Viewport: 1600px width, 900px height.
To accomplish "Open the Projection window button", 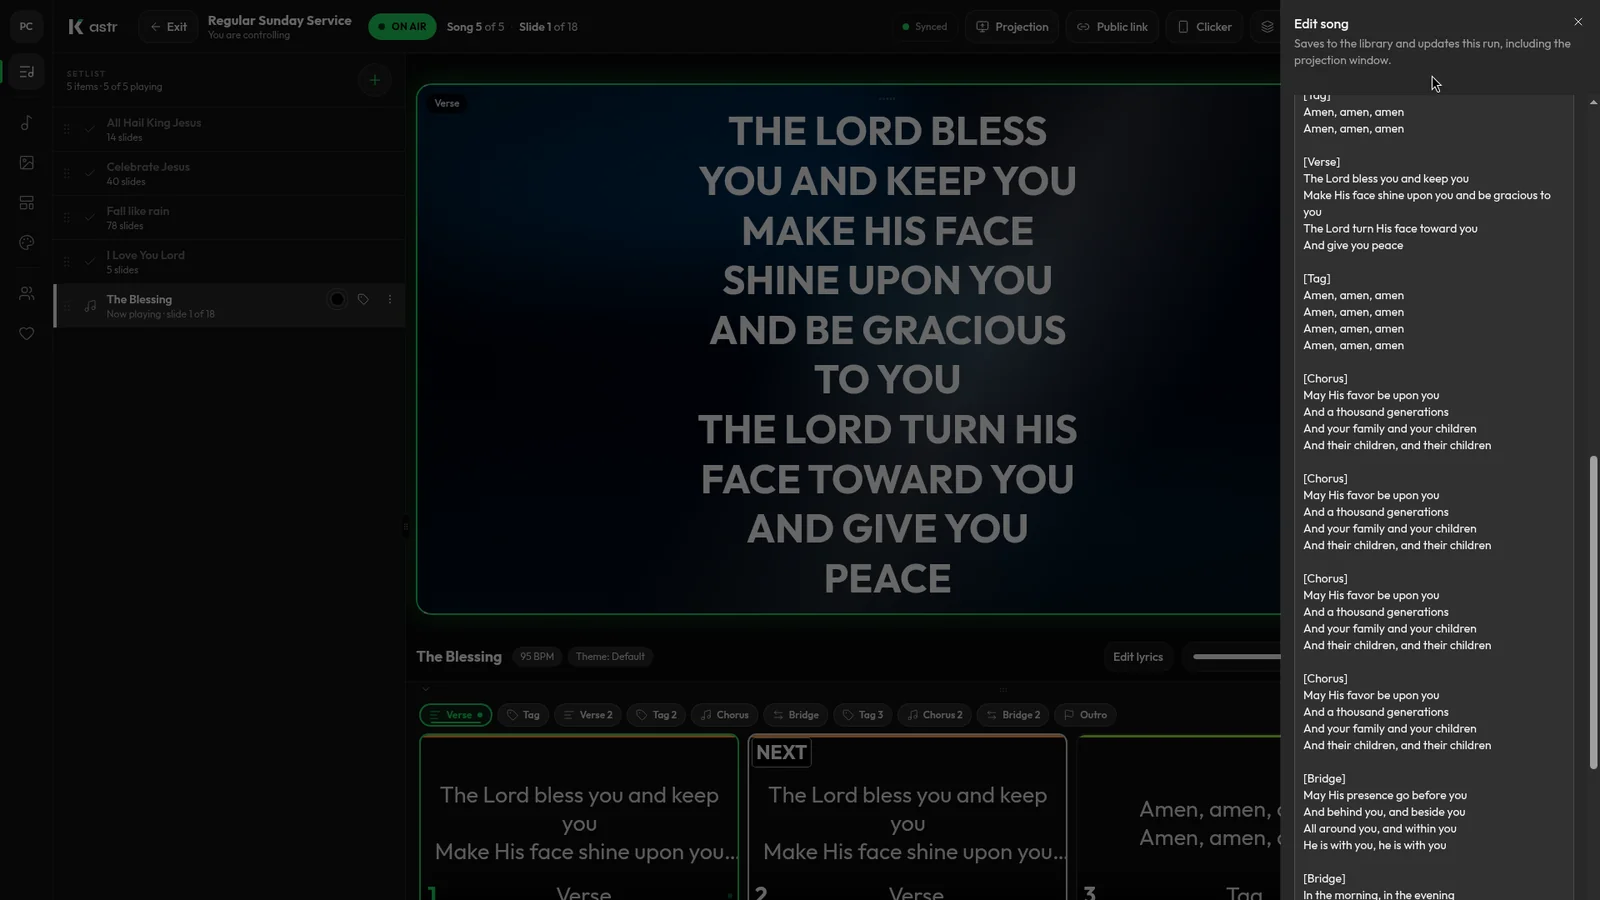I will [1012, 27].
